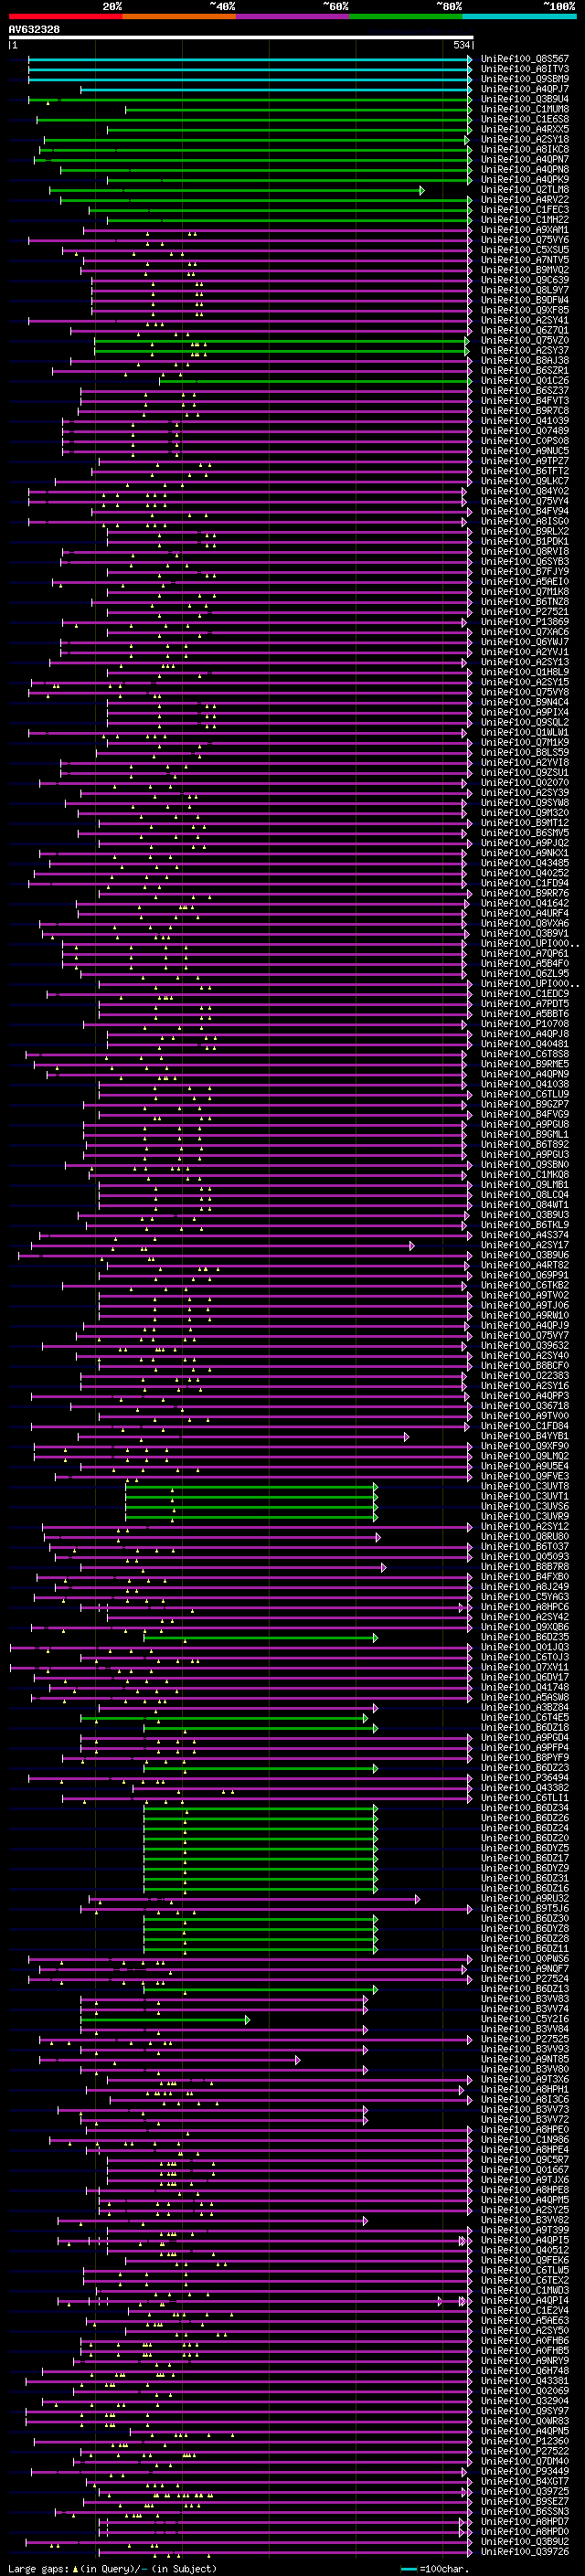This screenshot has height=2576, width=585.
Task: Select the UniRef100_Q41748 label
Action: tap(525, 1688)
